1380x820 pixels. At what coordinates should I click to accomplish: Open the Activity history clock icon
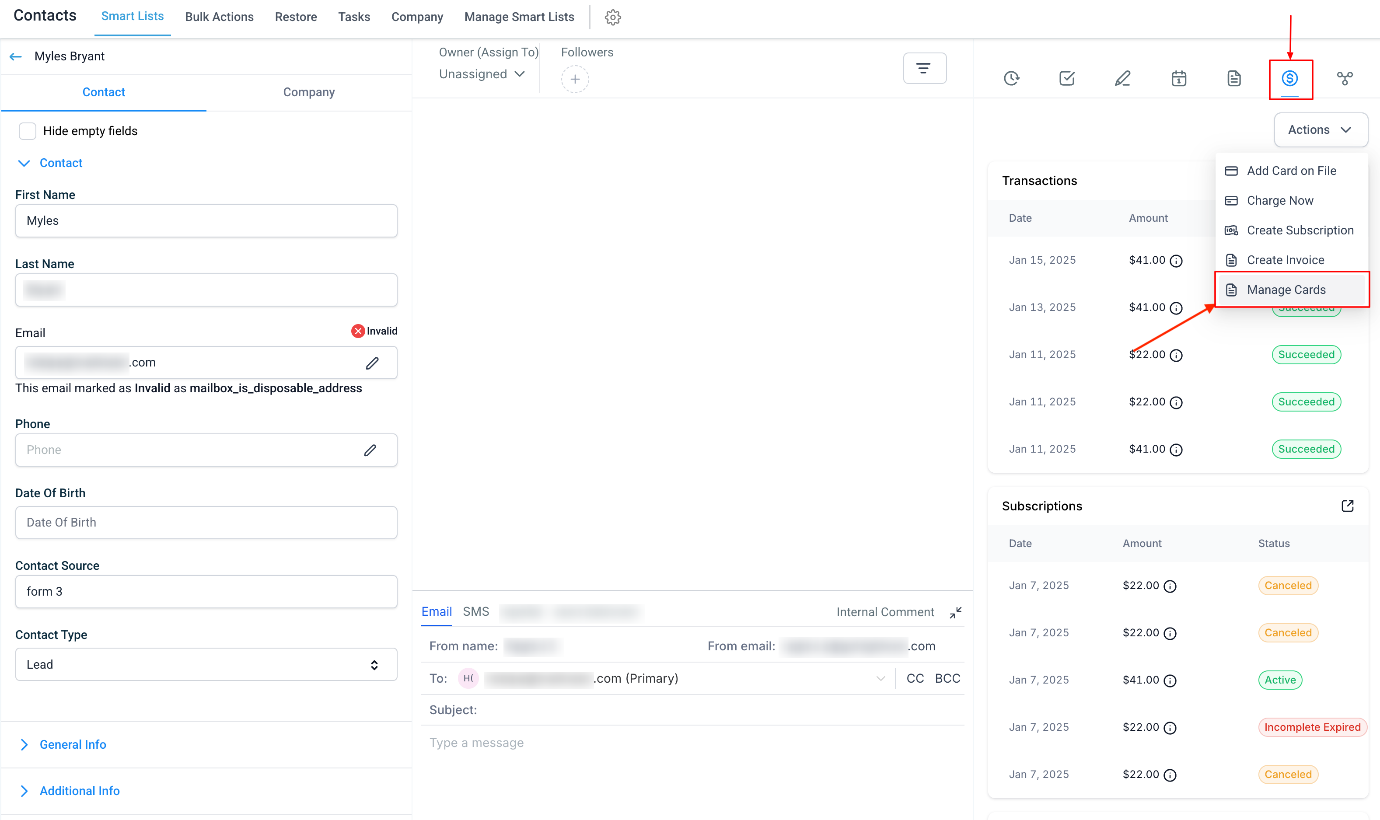pyautogui.click(x=1011, y=78)
